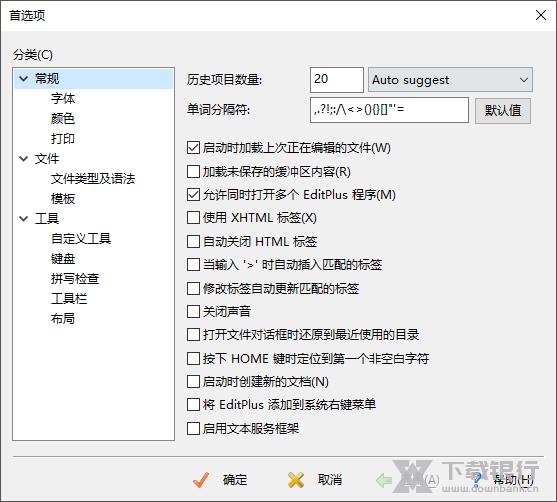The image size is (557, 502).
Task: Enable 当输入 '>' 时自动插入匹配的标签
Action: [193, 265]
